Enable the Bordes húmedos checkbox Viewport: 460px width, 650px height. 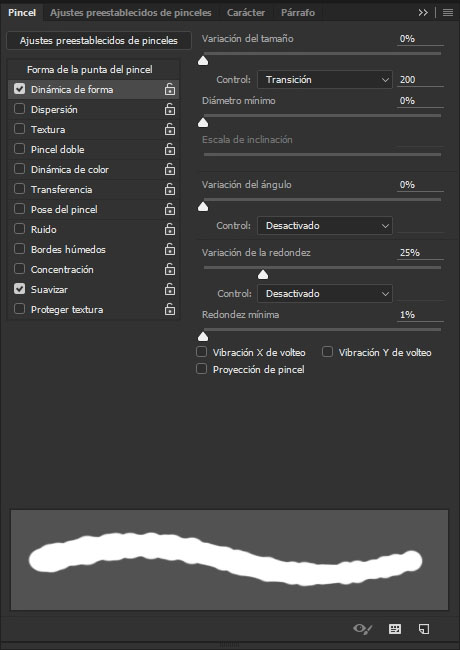(x=19, y=249)
